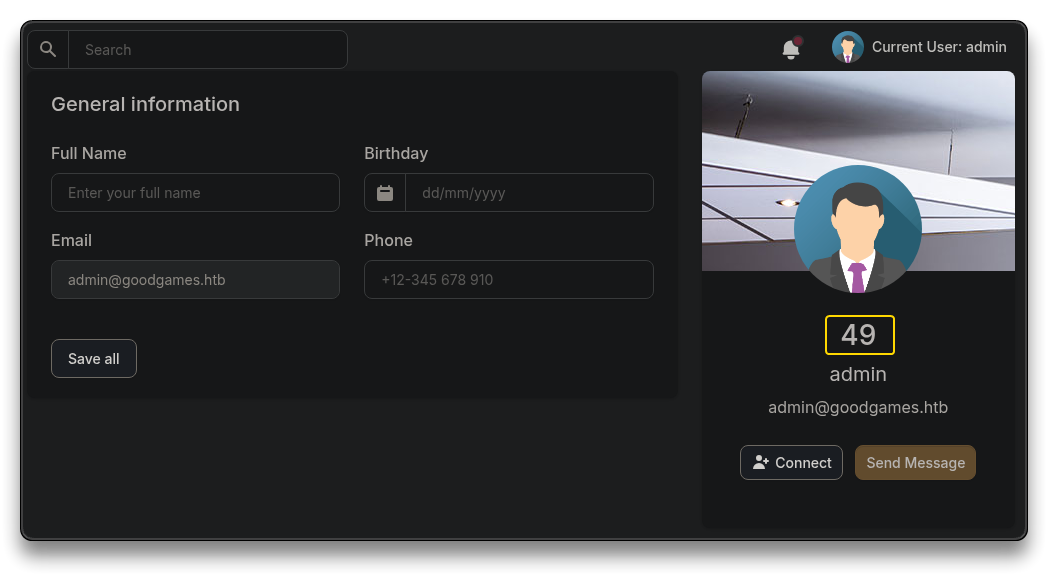Click the calendar icon beside Birthday
Image resolution: width=1048 pixels, height=576 pixels.
[385, 193]
